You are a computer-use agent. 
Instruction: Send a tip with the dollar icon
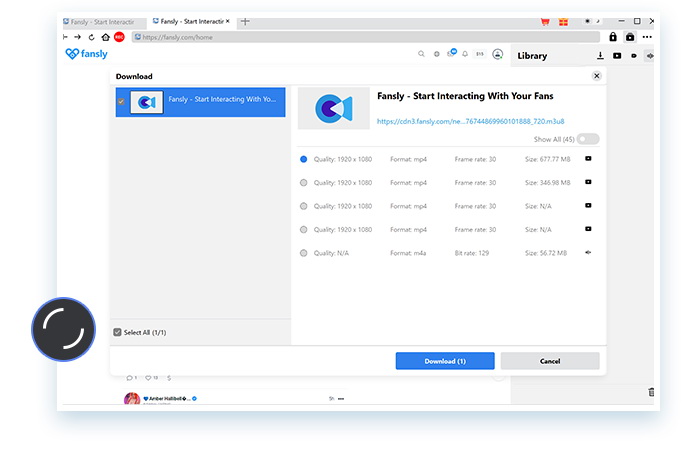point(169,378)
